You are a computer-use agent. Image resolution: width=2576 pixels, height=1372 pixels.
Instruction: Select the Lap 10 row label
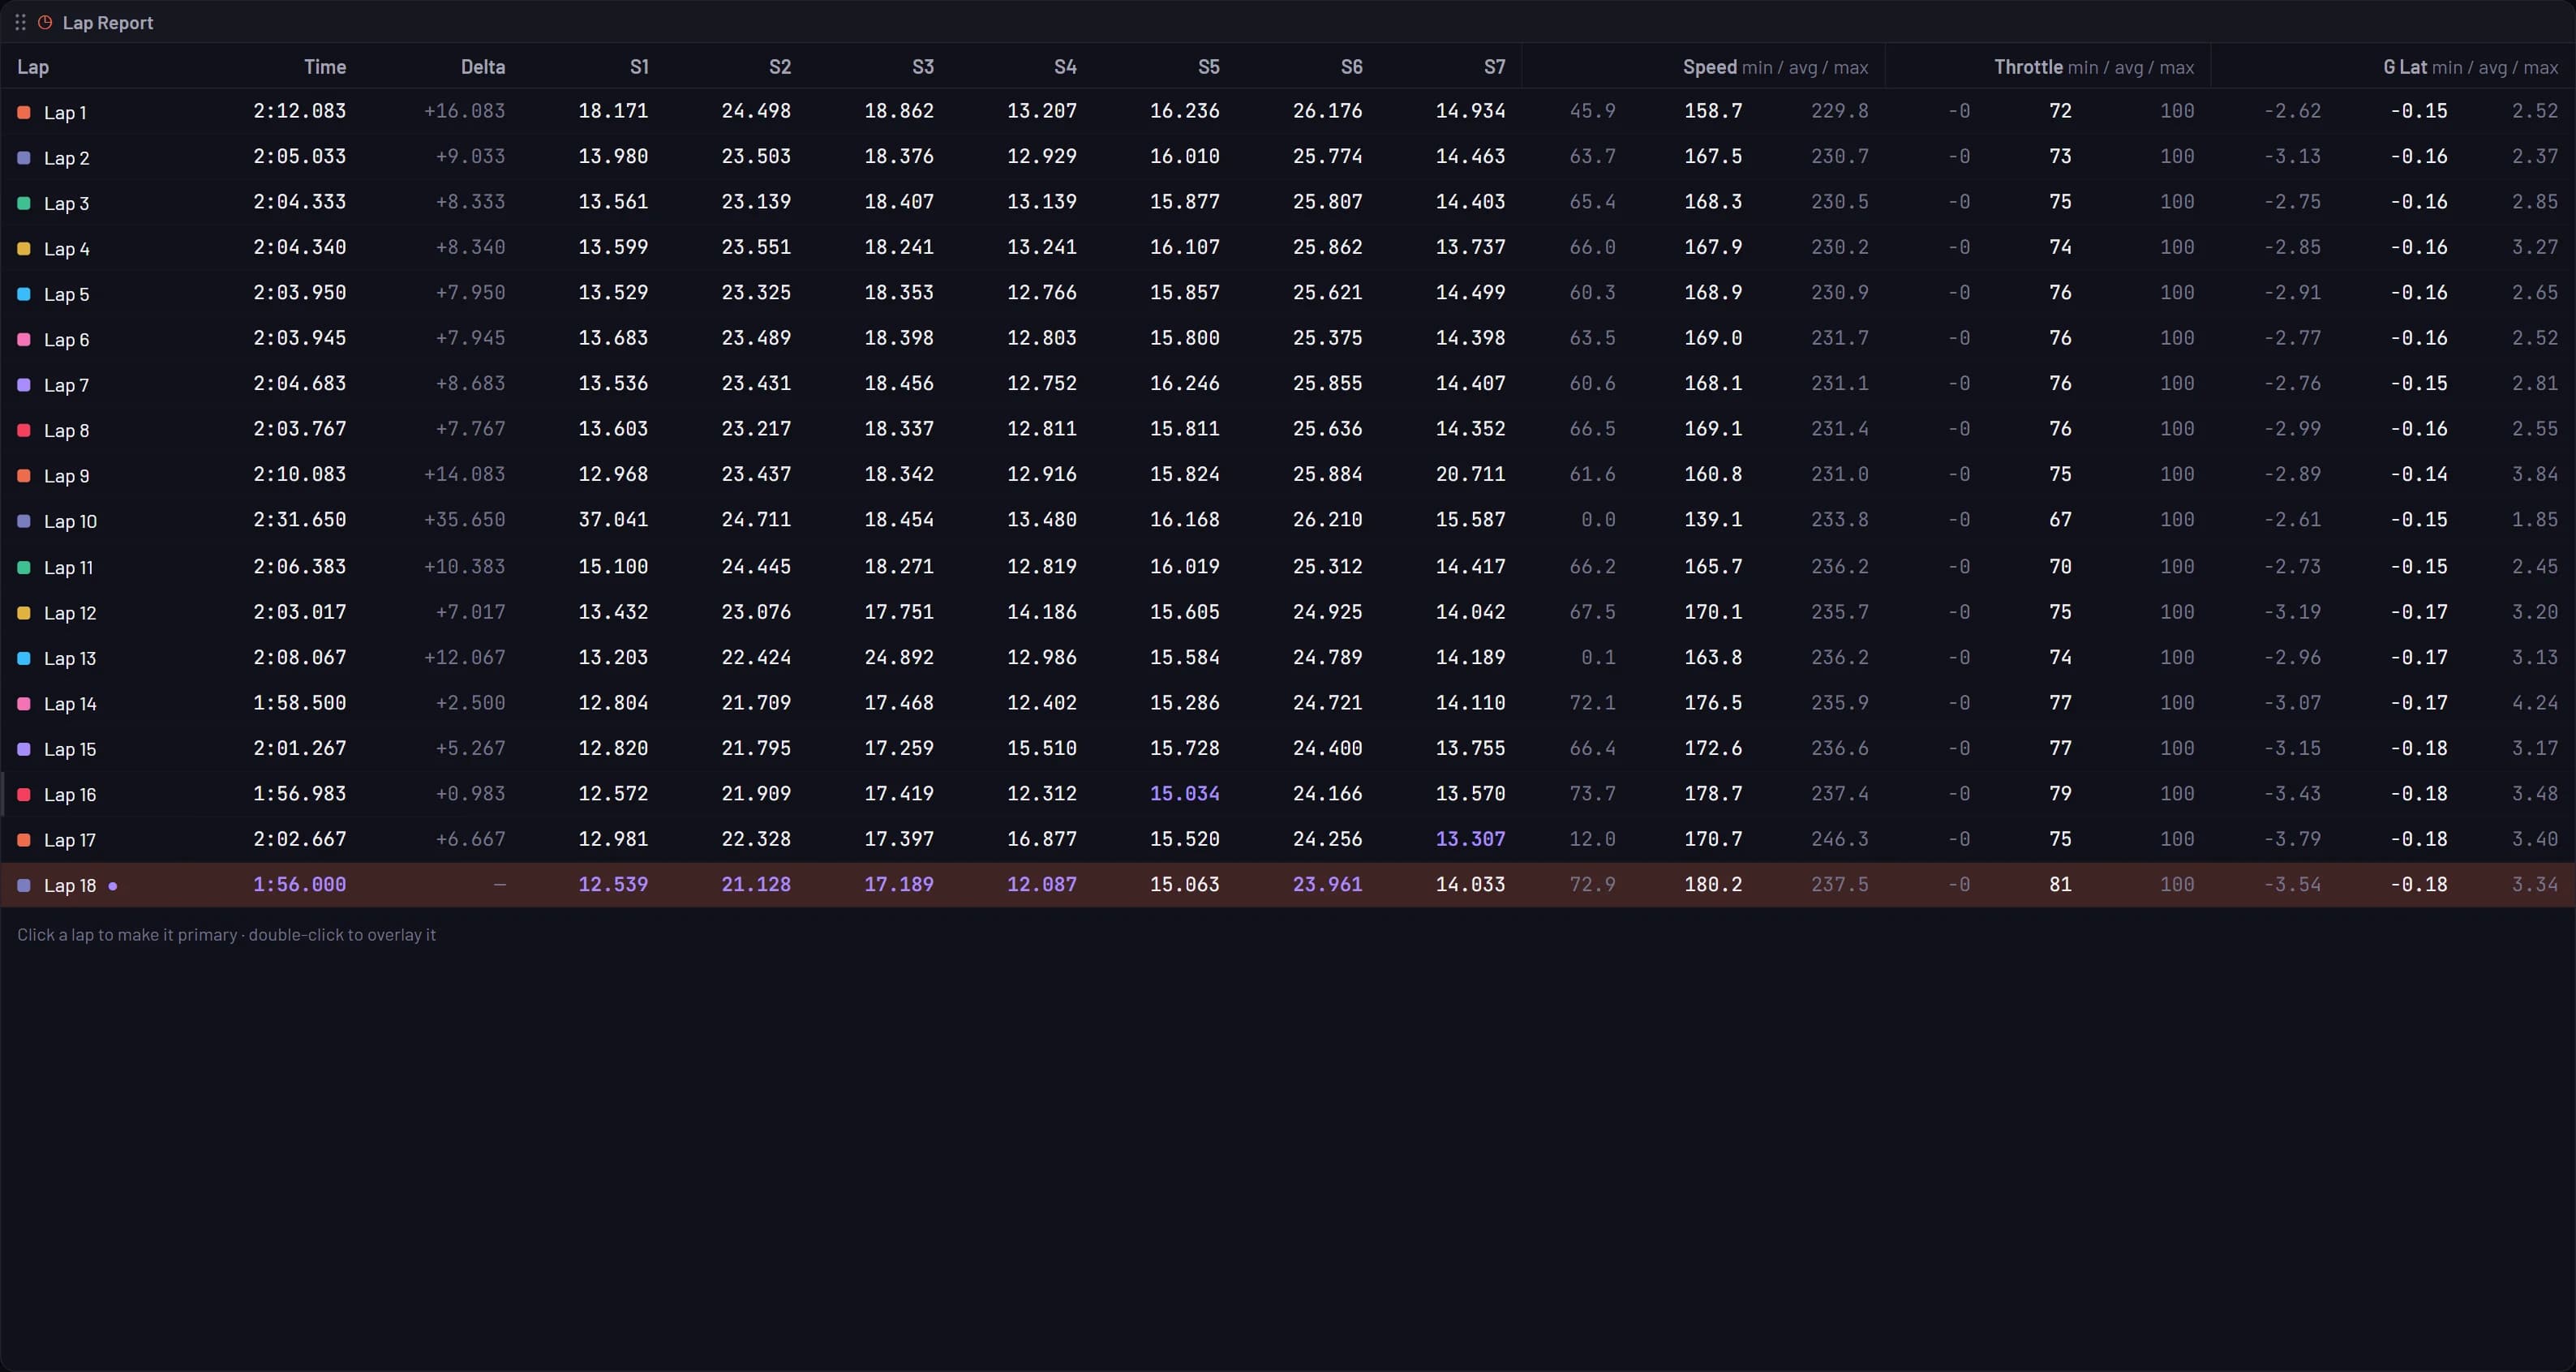pos(70,522)
